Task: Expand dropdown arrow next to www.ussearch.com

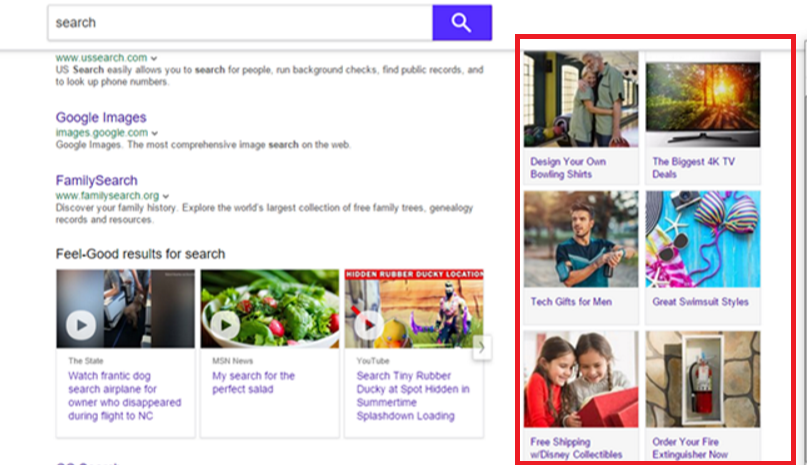Action: point(154,58)
